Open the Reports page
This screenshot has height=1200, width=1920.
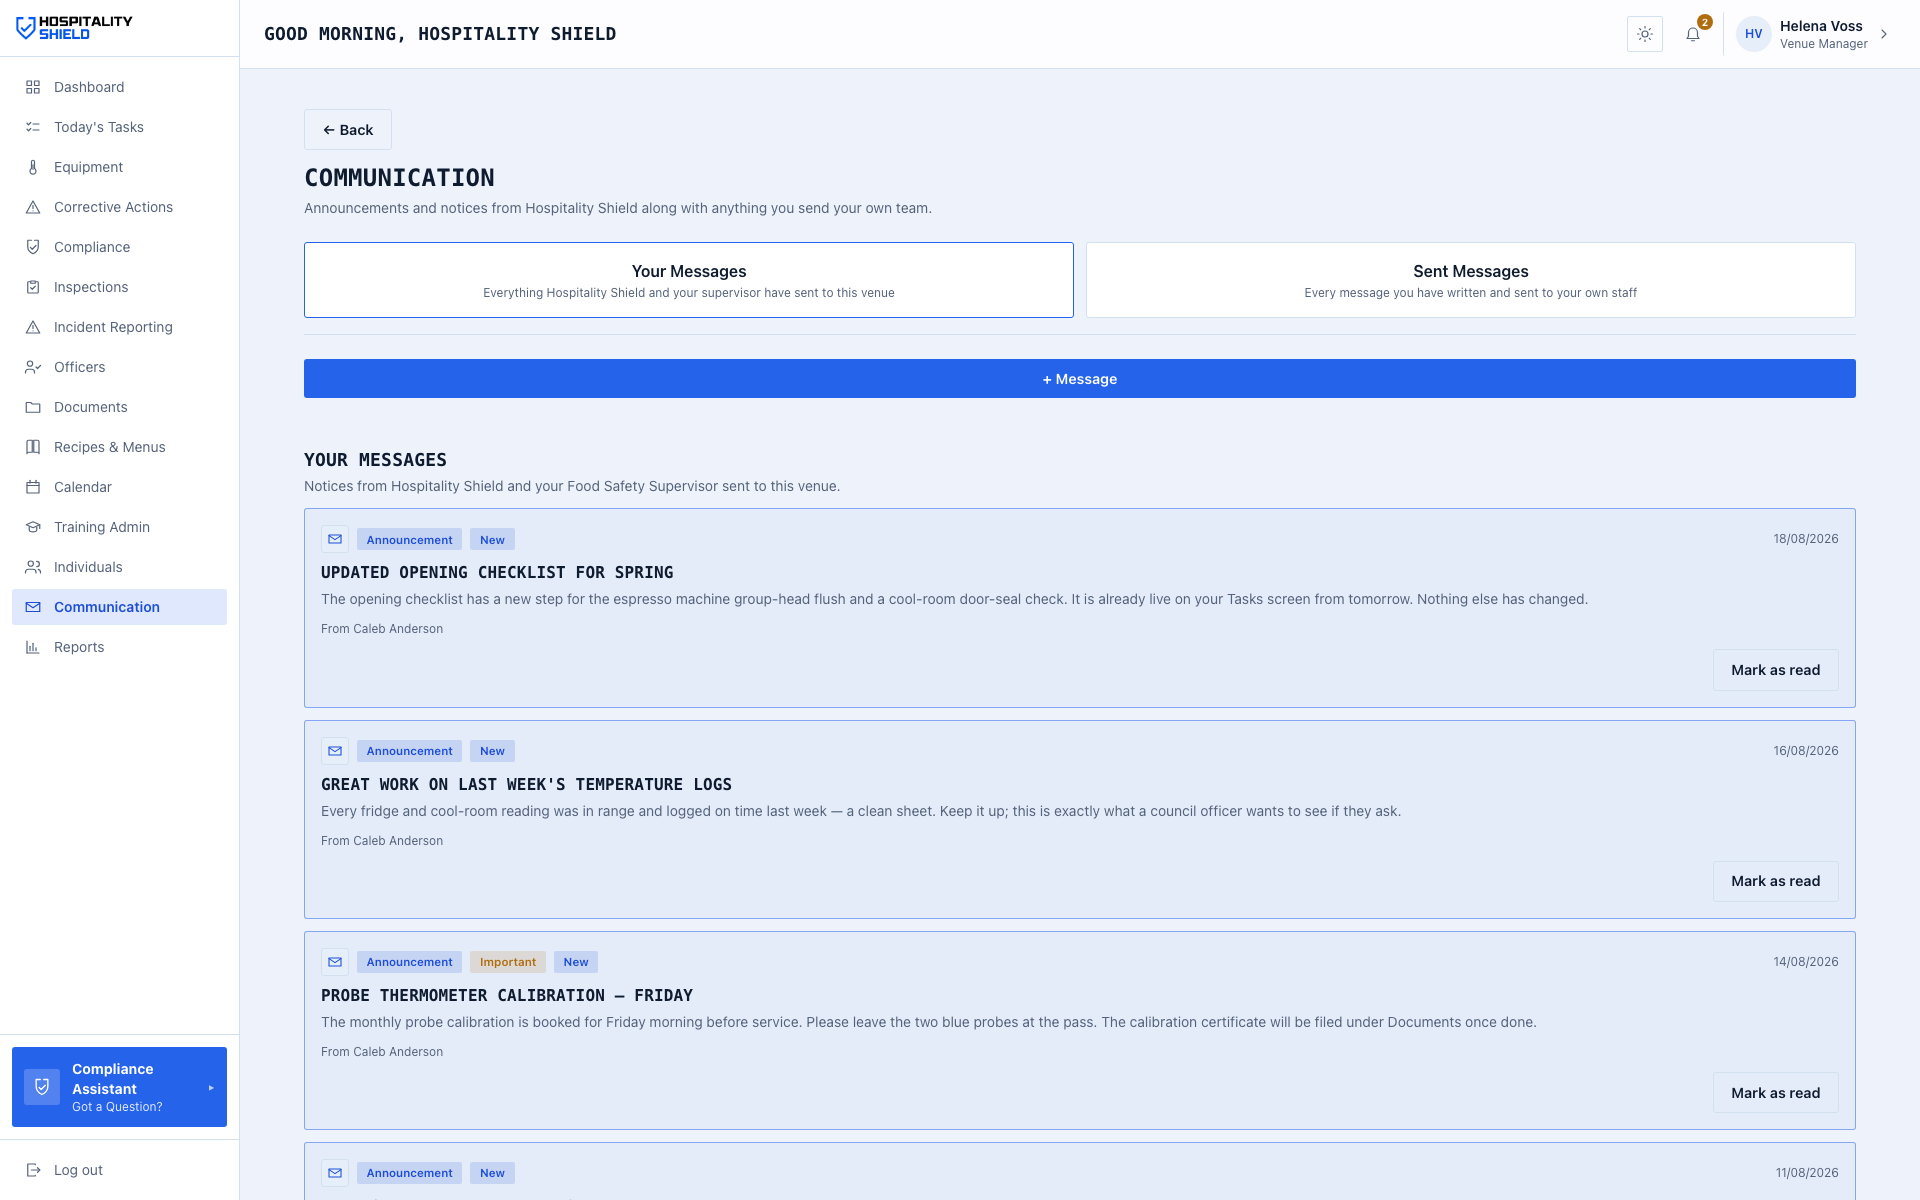pos(119,647)
